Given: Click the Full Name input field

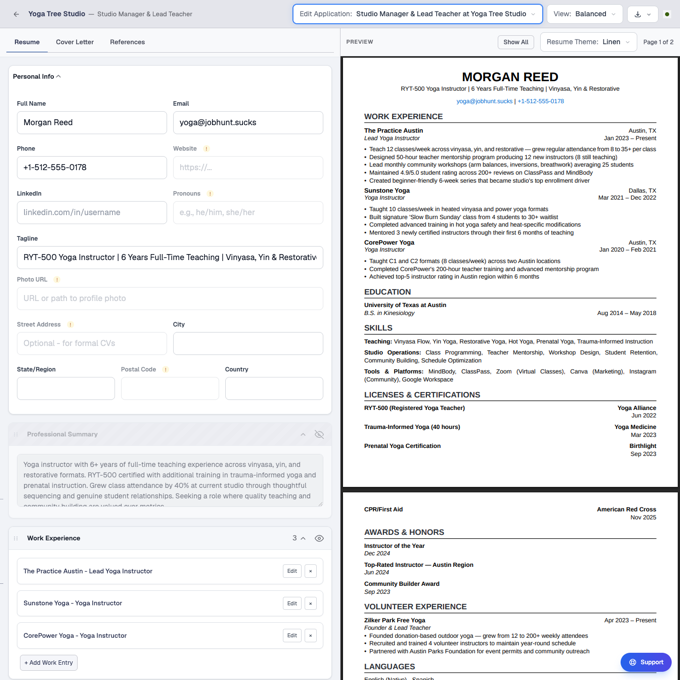Looking at the screenshot, I should (x=92, y=122).
